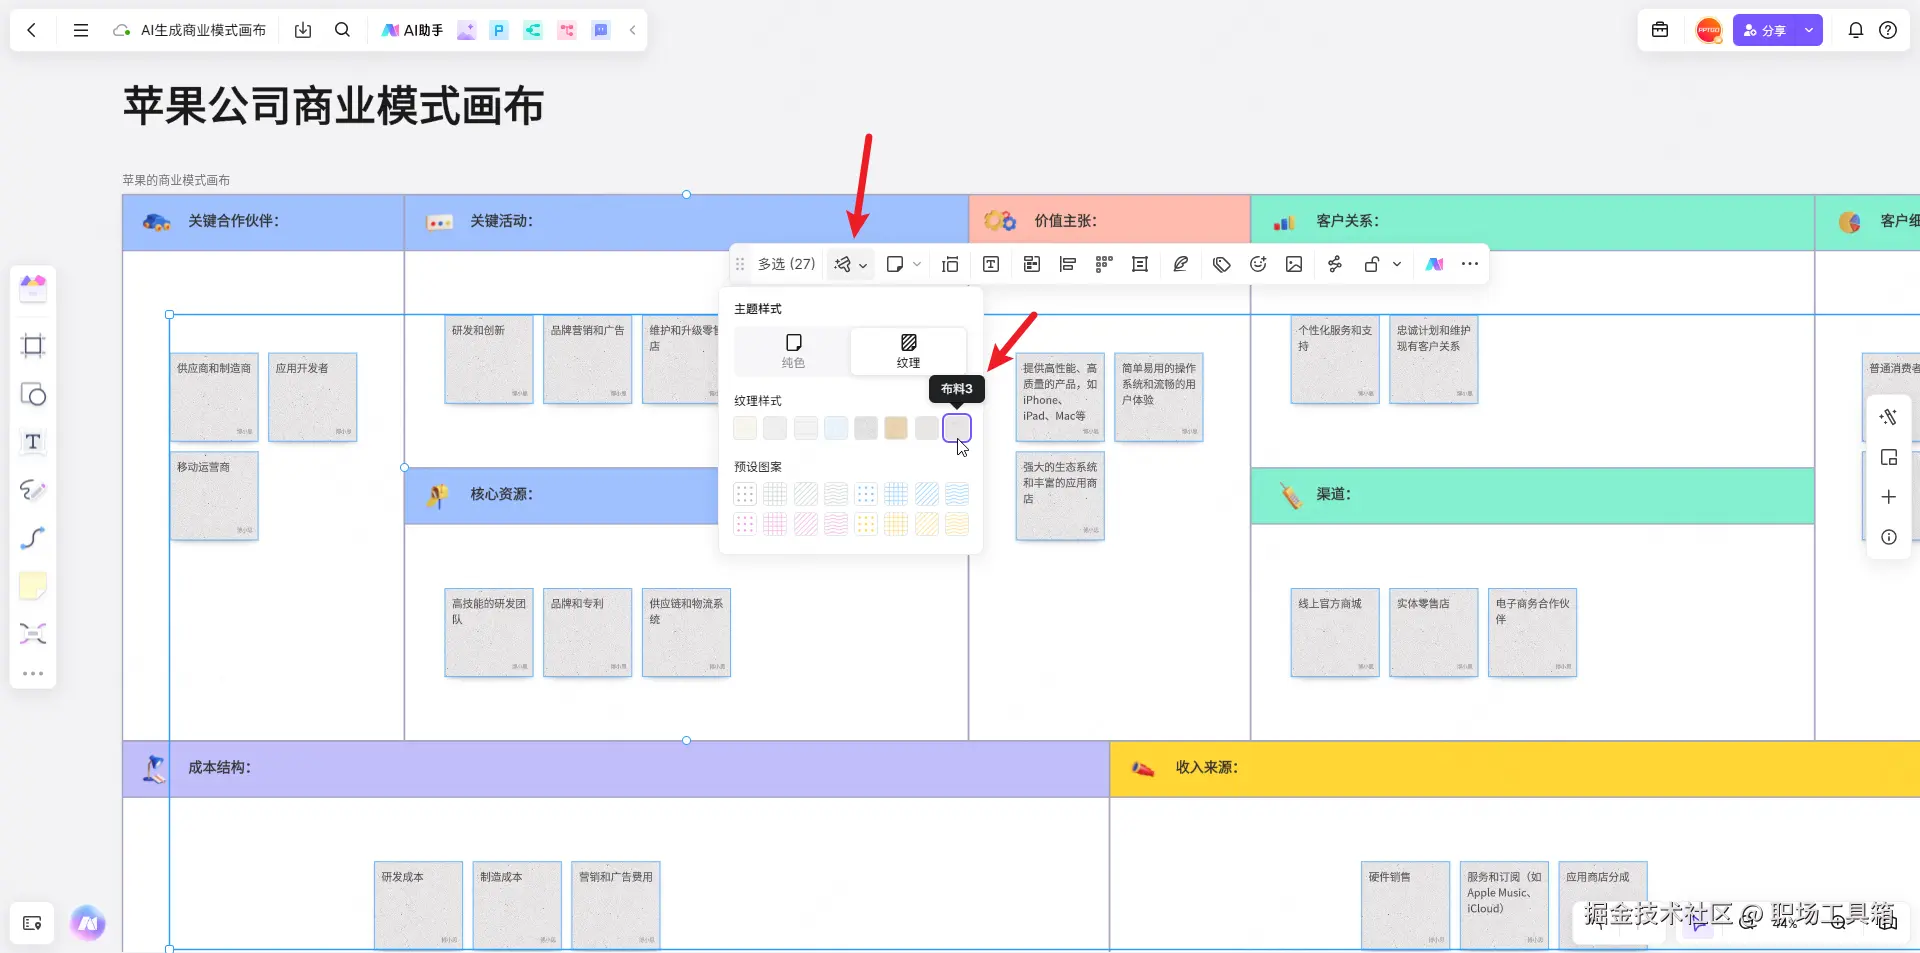
Task: Open the AI助手 assistant
Action: (x=412, y=30)
